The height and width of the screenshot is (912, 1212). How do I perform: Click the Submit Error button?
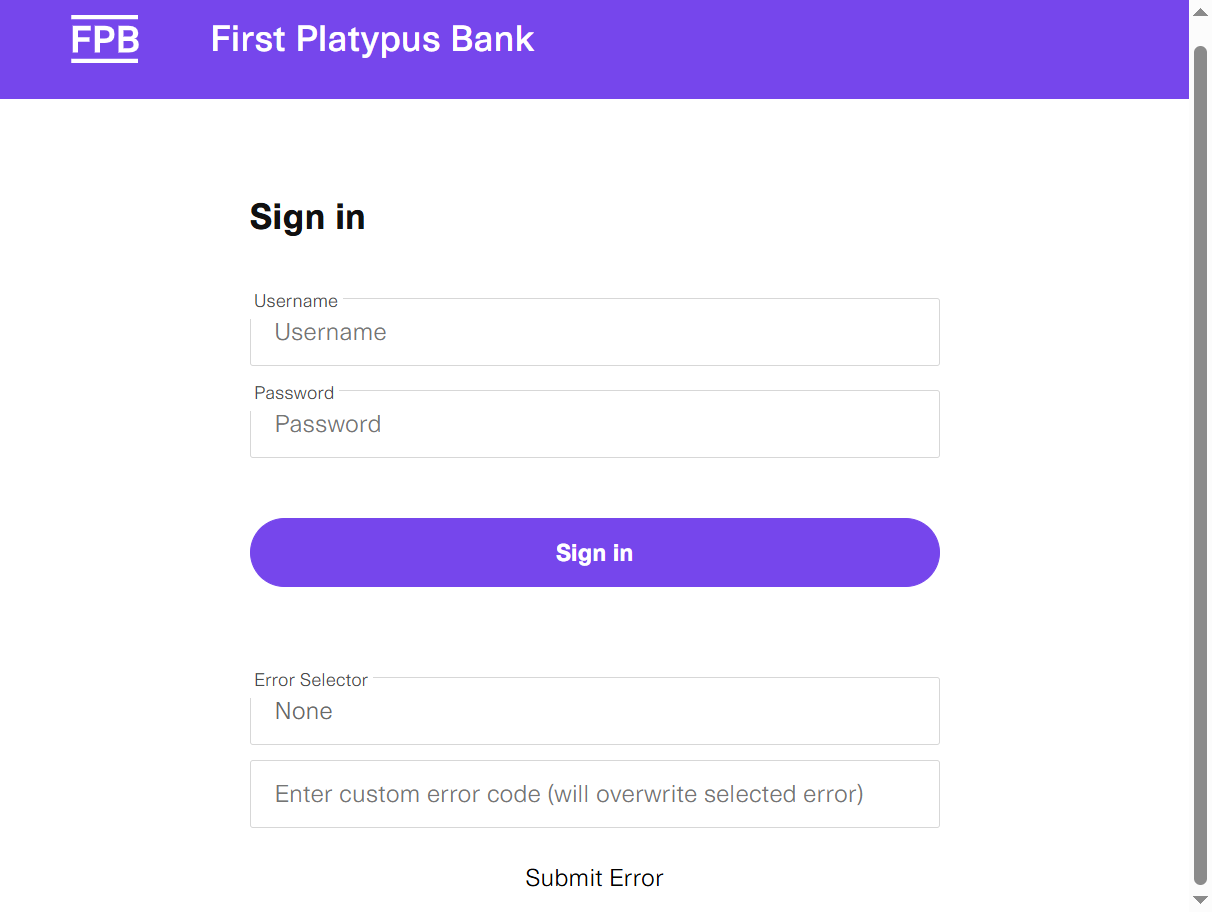pos(594,878)
